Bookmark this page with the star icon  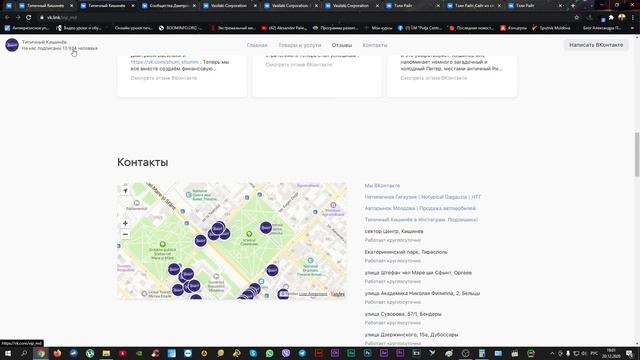pyautogui.click(x=576, y=18)
